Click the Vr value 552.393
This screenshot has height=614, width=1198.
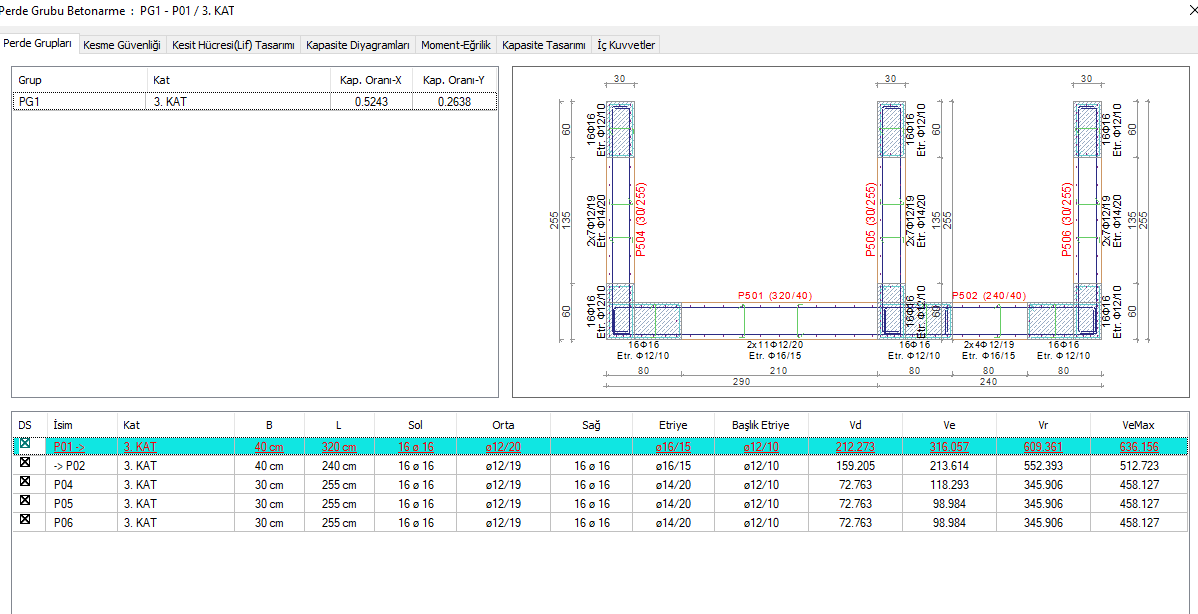click(x=1046, y=464)
